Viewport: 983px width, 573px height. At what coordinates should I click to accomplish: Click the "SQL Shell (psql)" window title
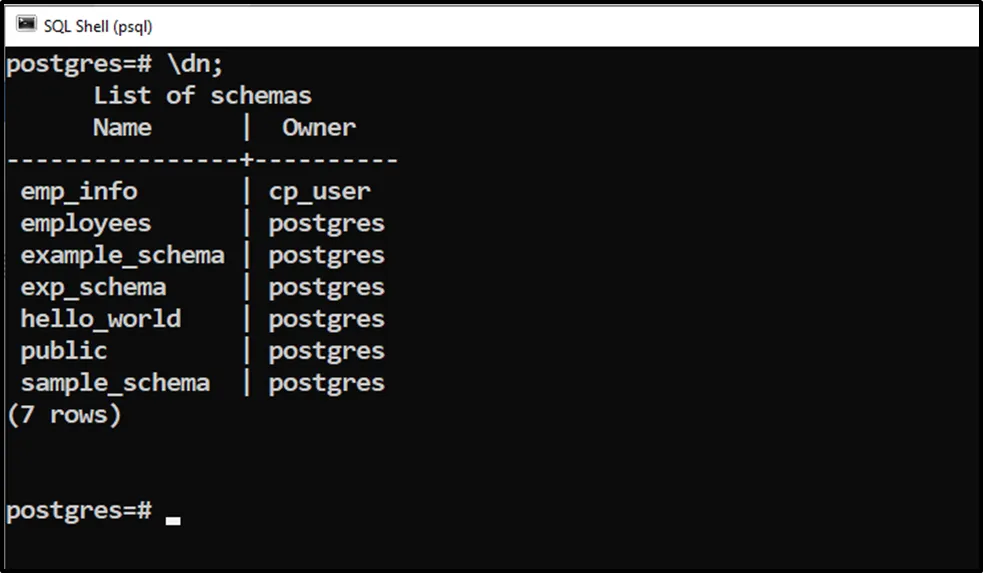(x=98, y=26)
